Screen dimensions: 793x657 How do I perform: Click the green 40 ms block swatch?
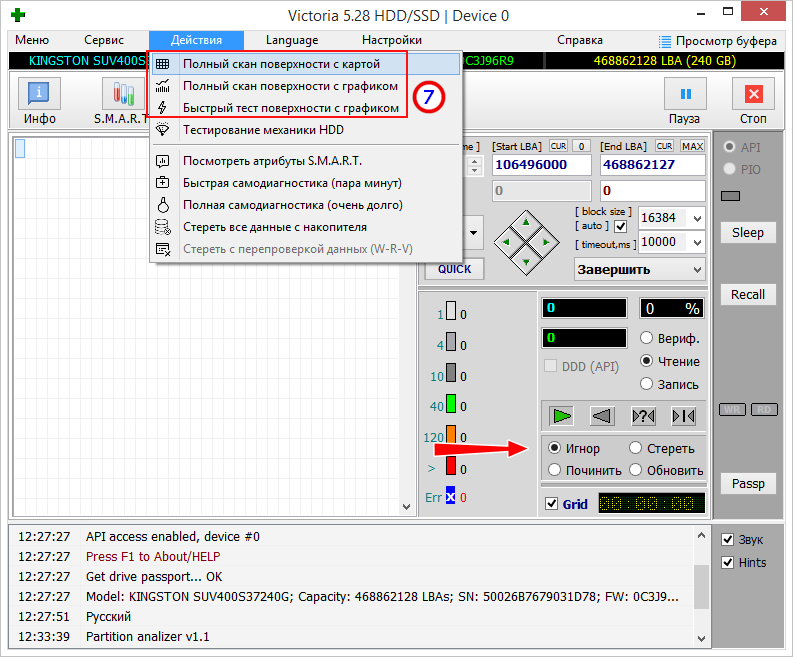point(450,404)
